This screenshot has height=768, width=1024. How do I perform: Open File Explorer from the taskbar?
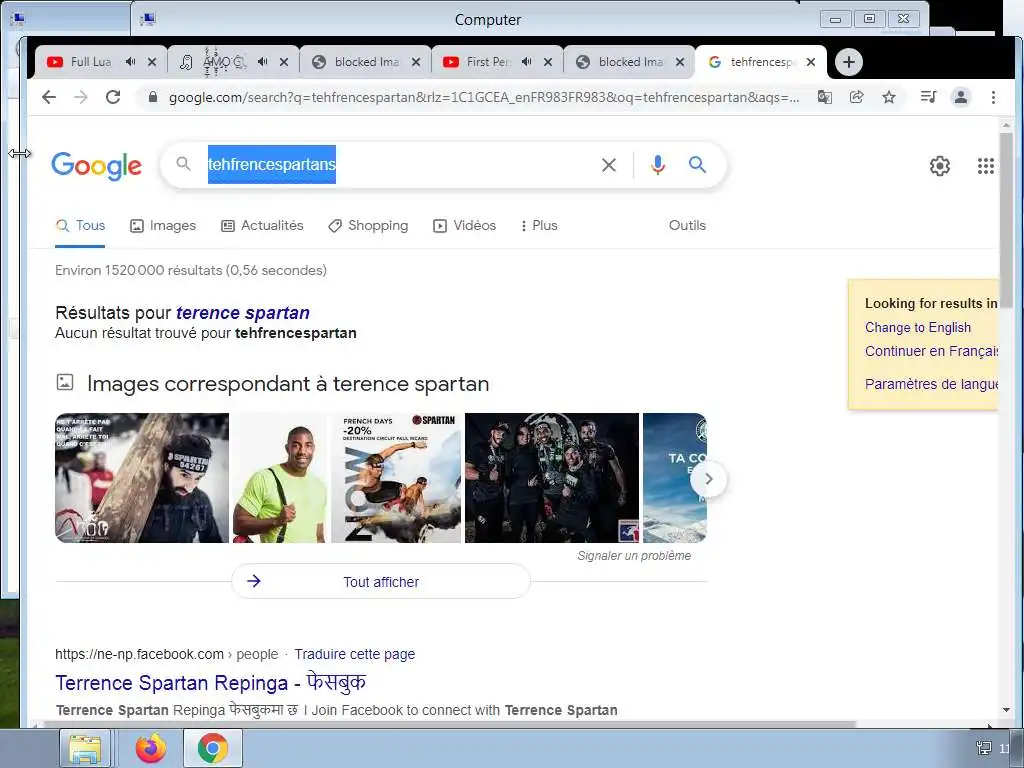pyautogui.click(x=86, y=748)
